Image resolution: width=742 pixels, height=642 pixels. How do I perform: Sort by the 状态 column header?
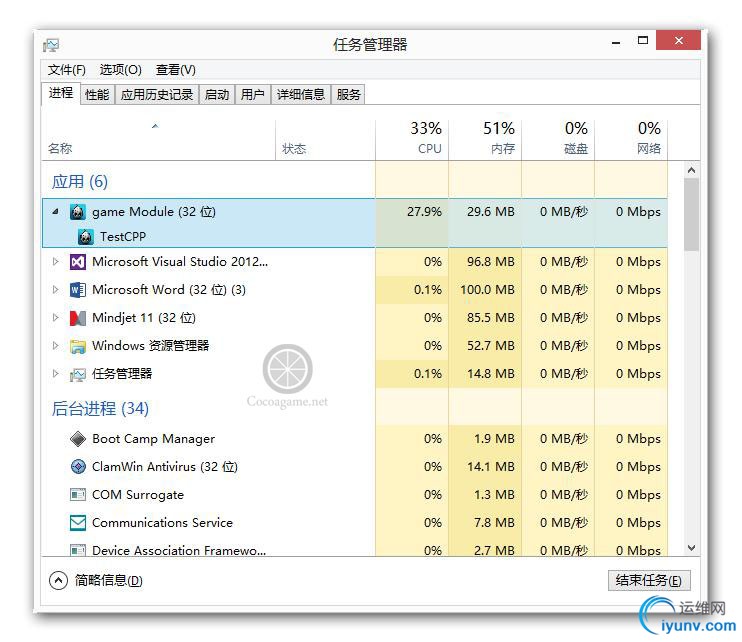click(326, 140)
